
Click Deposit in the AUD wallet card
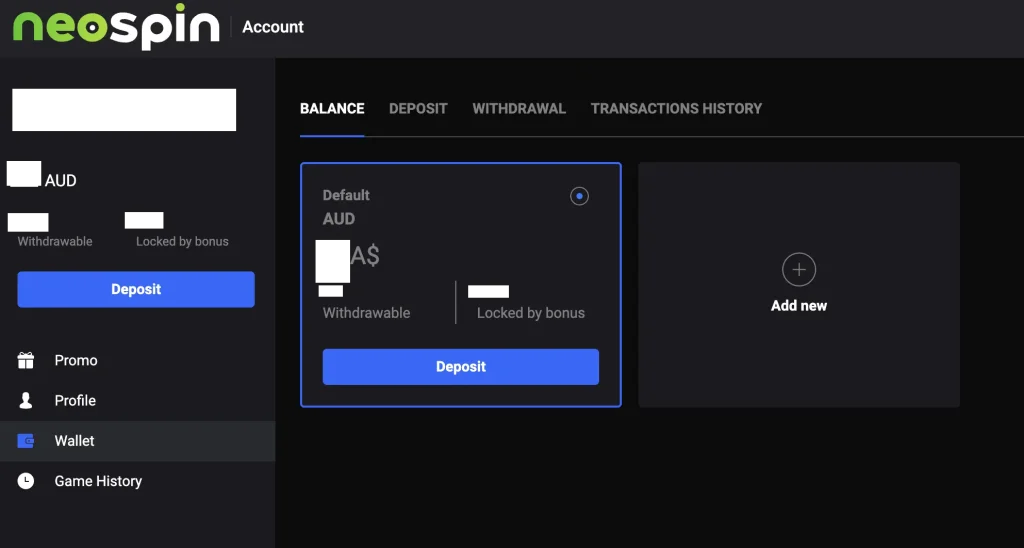coord(460,366)
